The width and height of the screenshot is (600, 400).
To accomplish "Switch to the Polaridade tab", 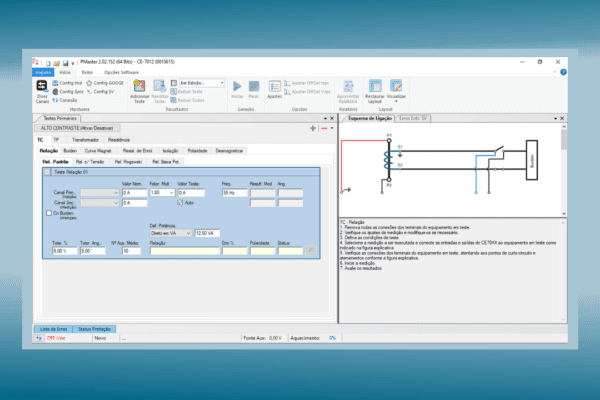I will [x=197, y=151].
